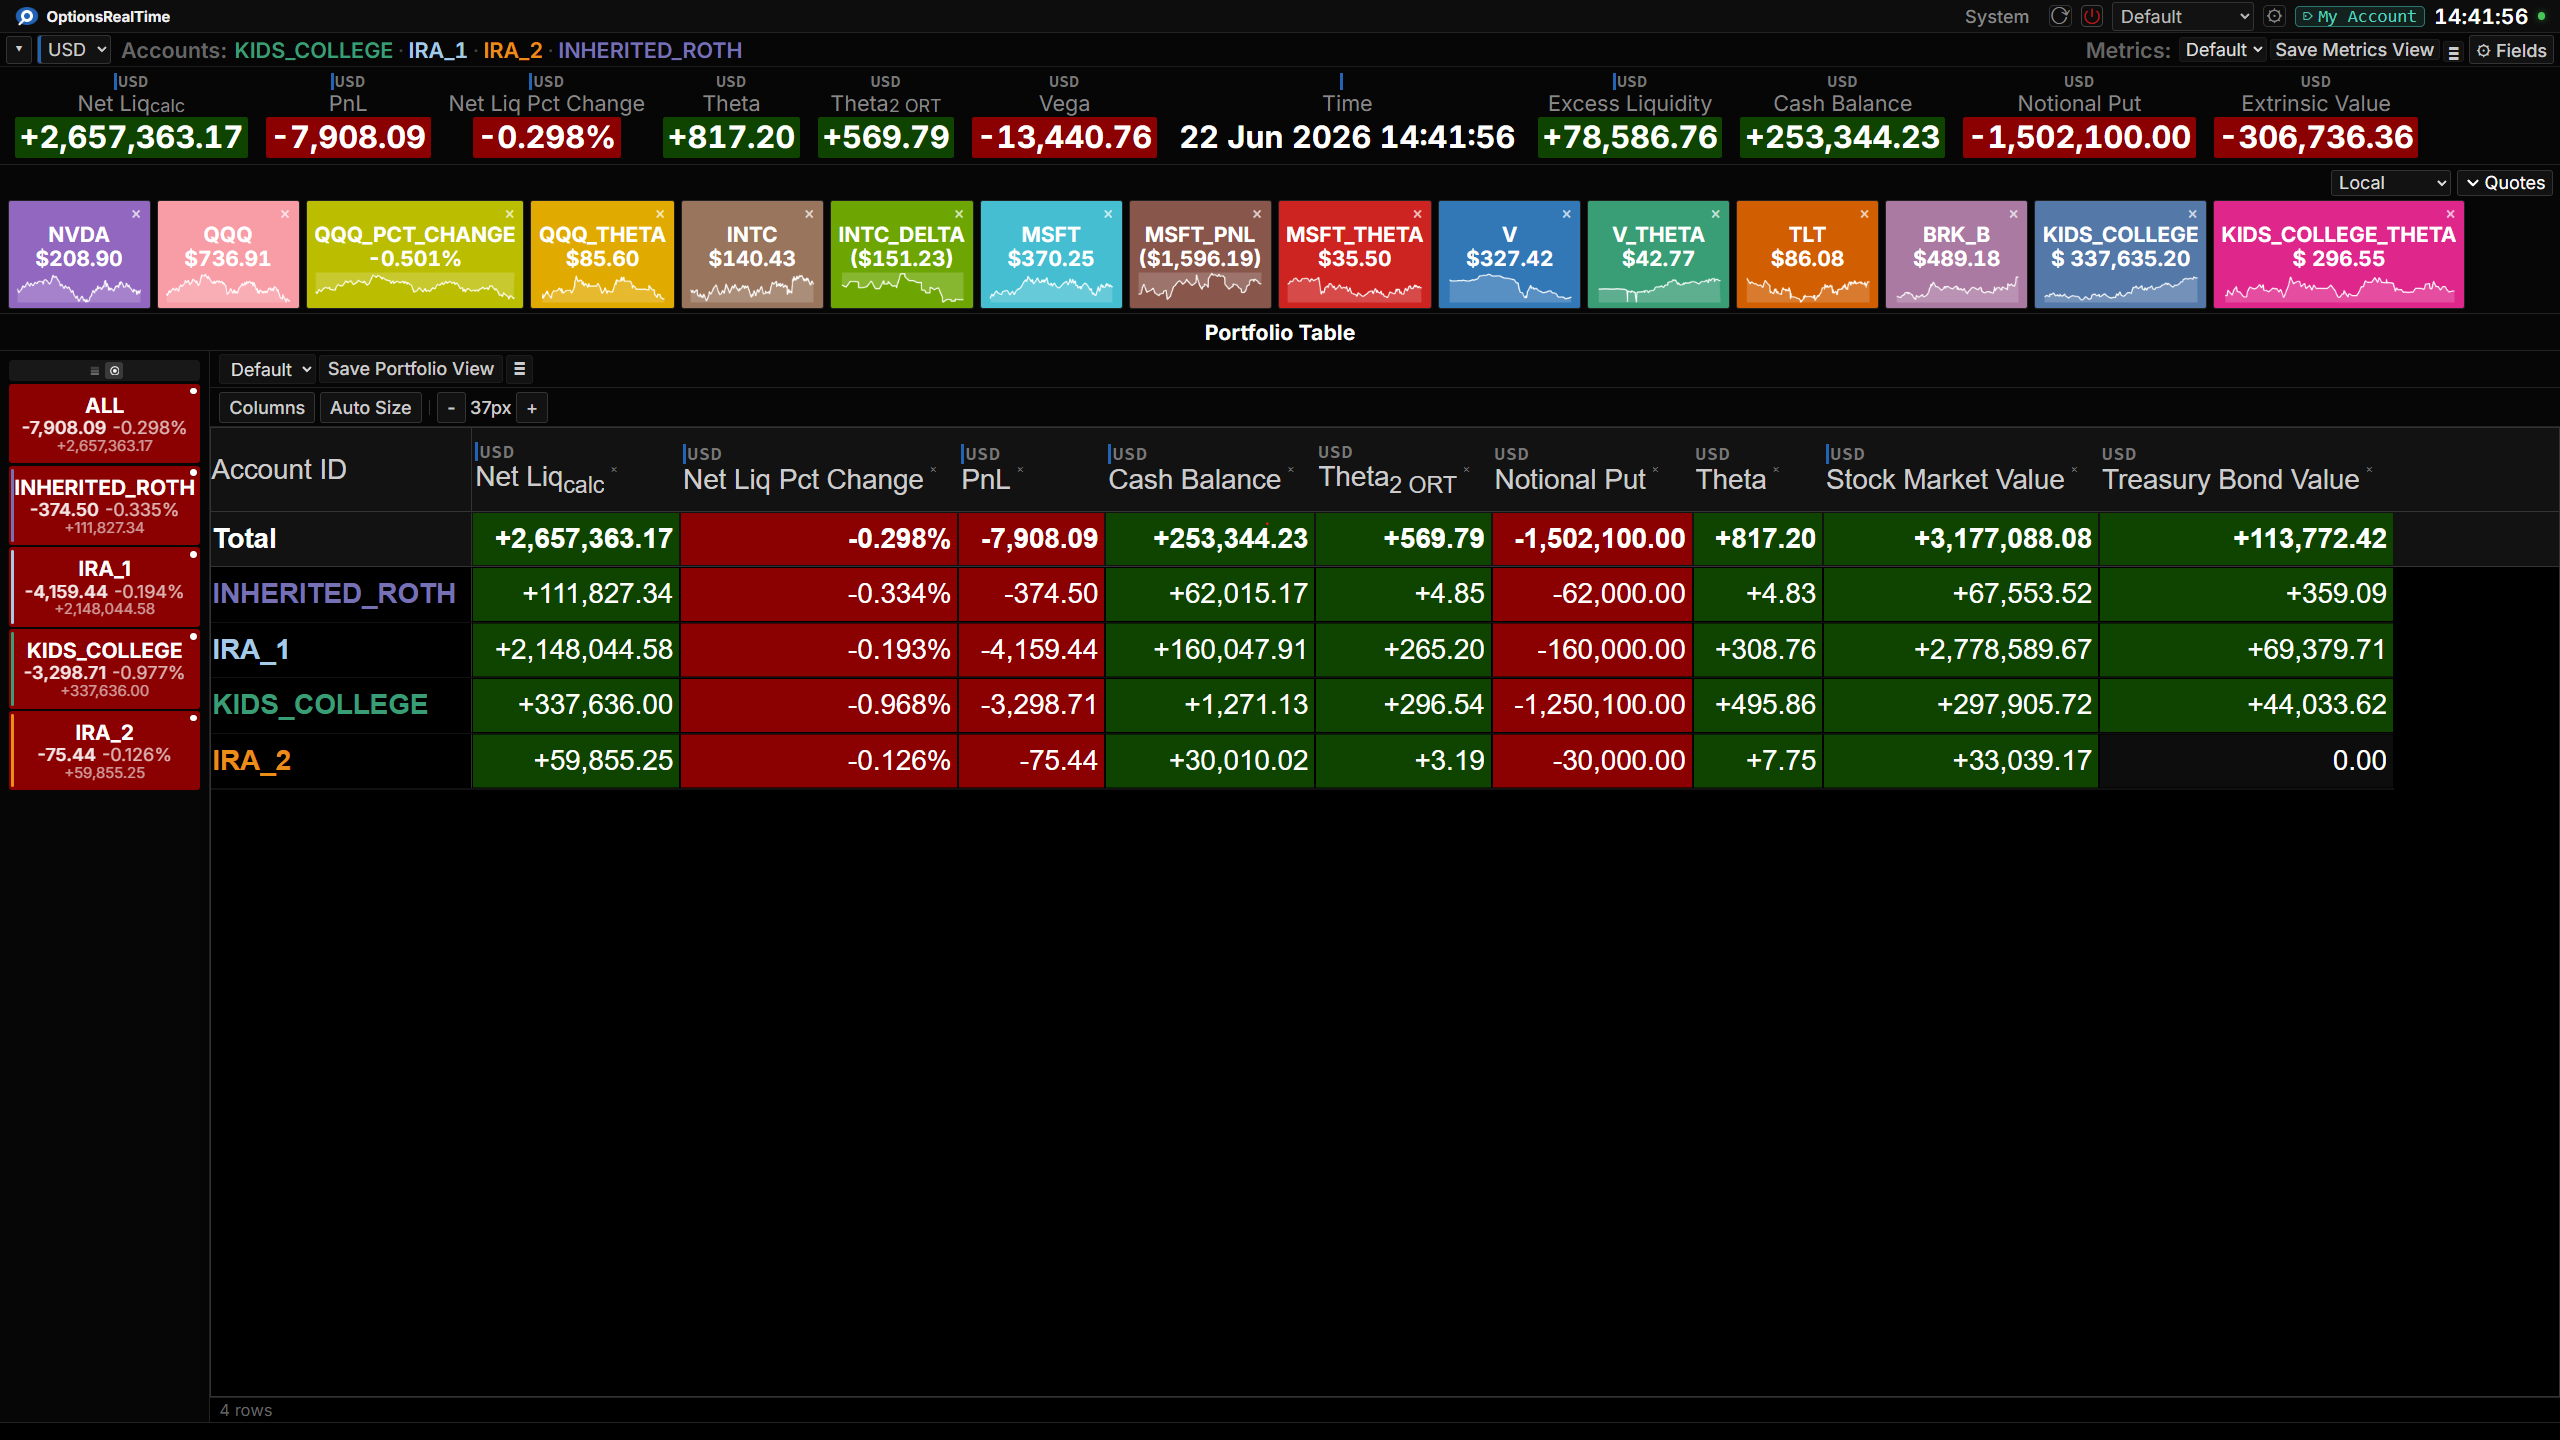Open settings gear next to layout dropdown
Screen dimensions: 2560x1440
coord(2274,16)
